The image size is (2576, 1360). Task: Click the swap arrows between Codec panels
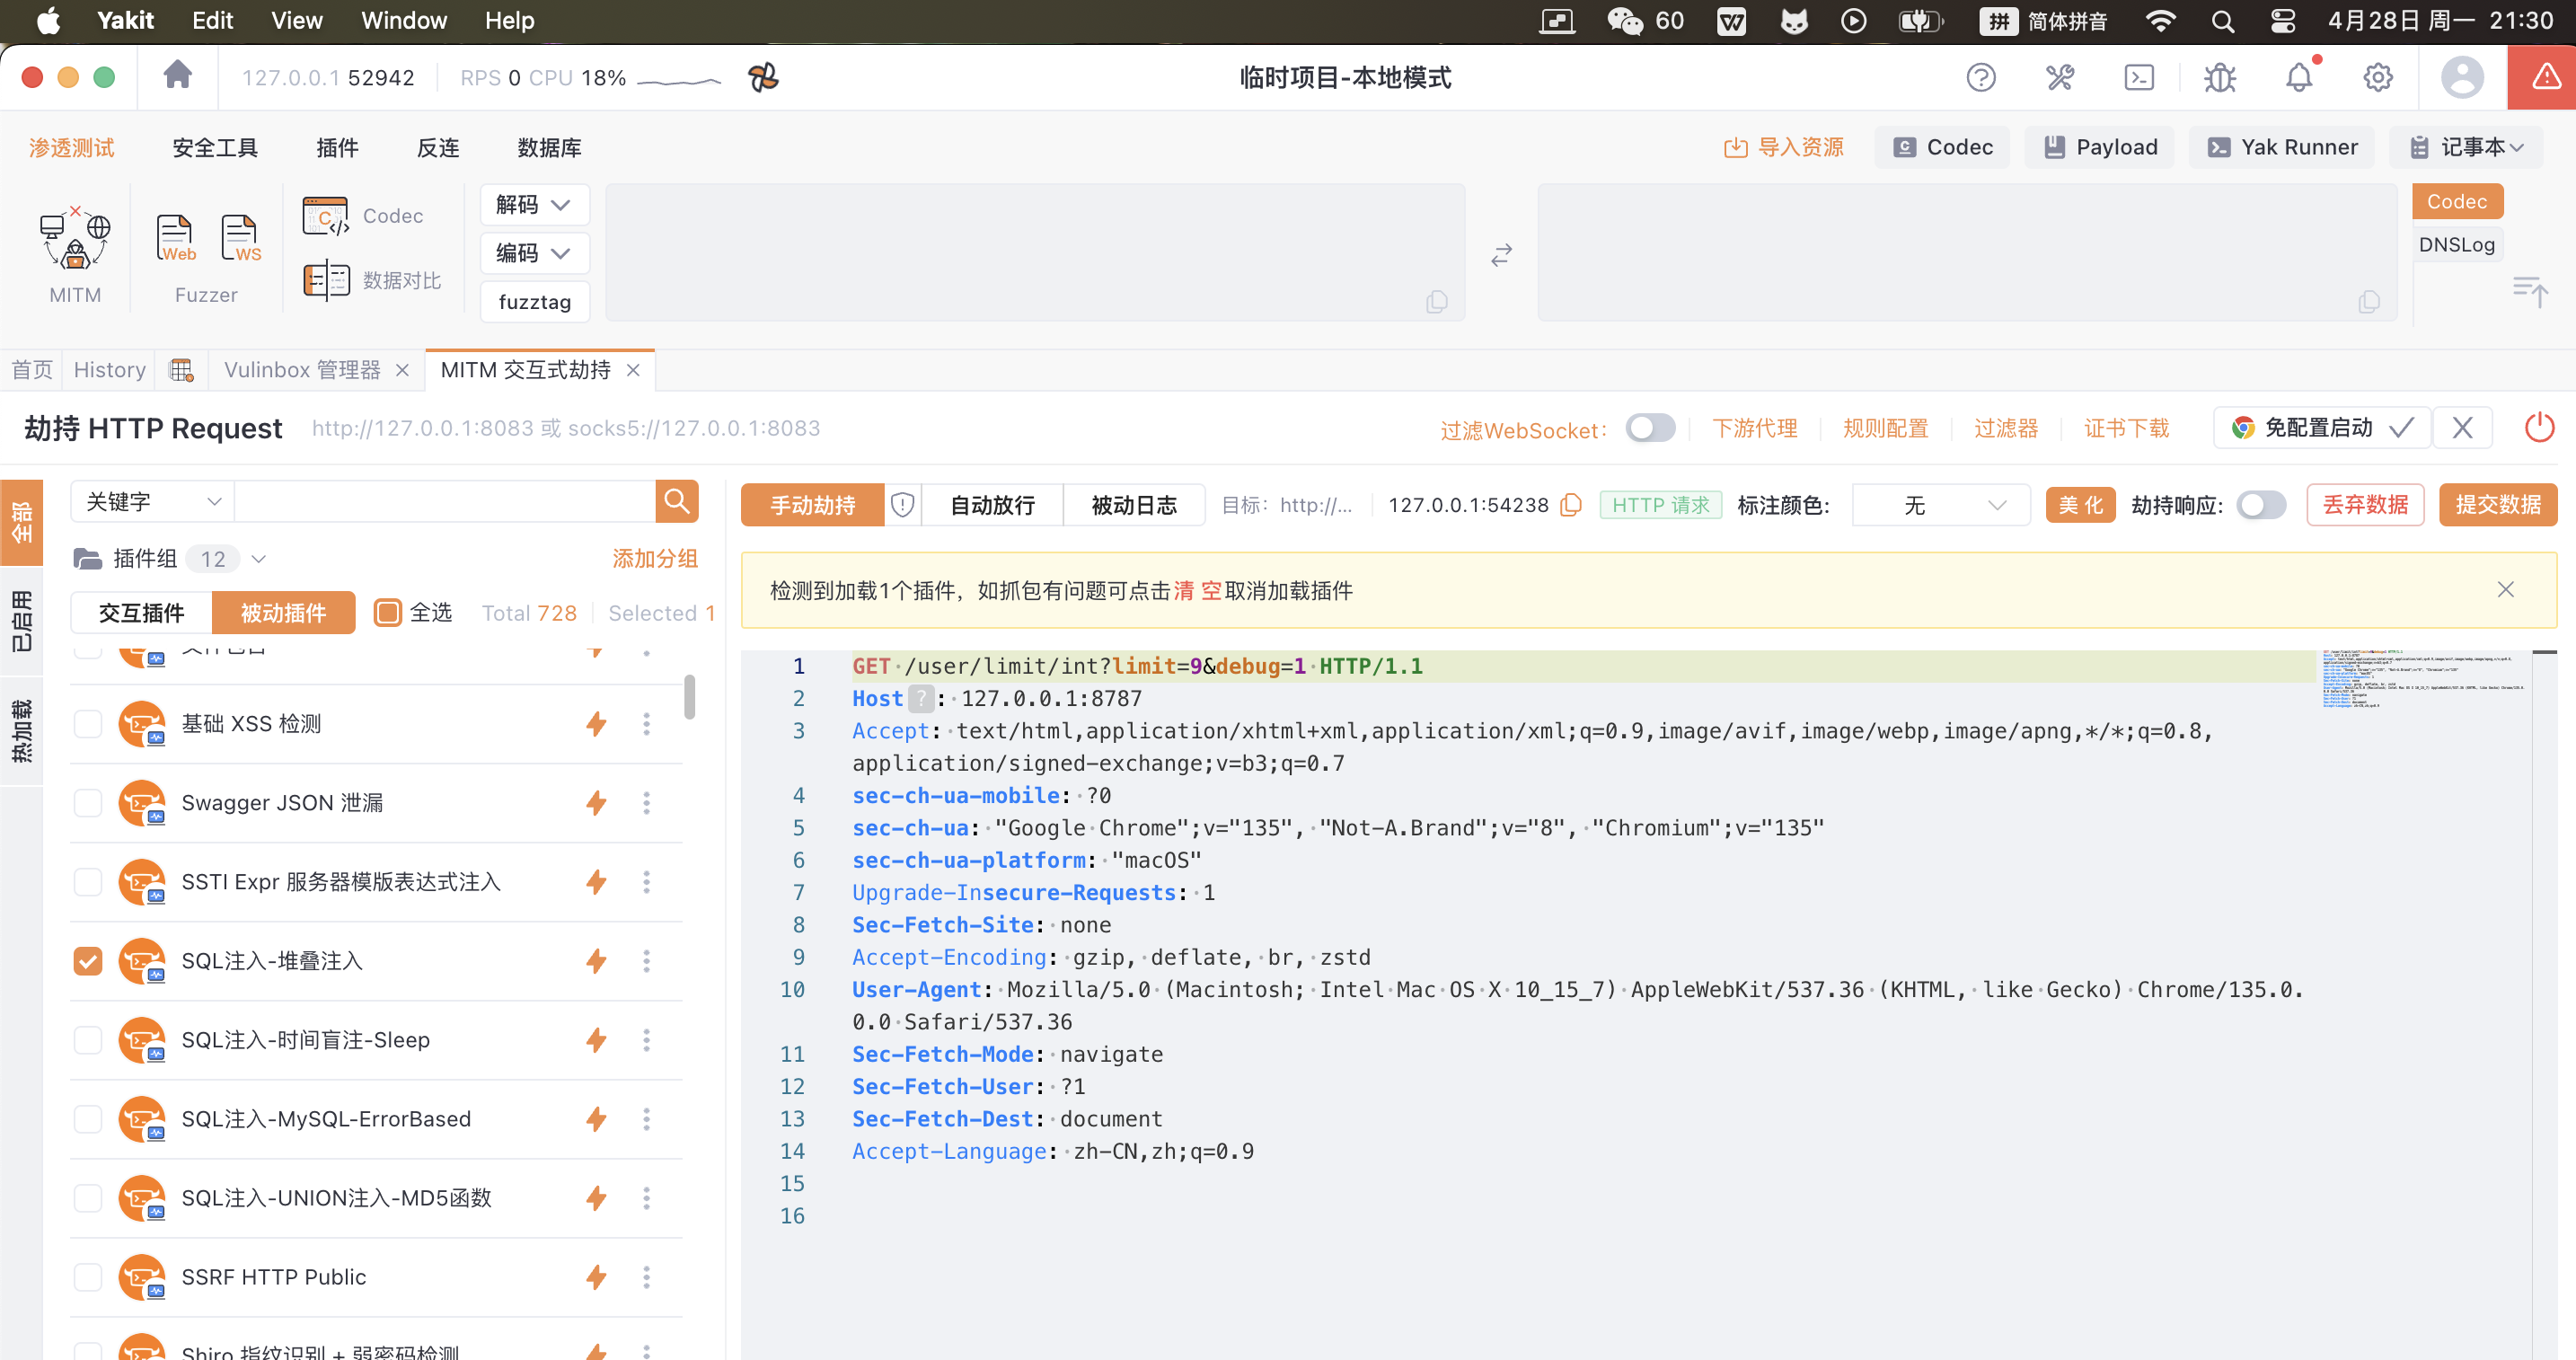pos(1501,255)
